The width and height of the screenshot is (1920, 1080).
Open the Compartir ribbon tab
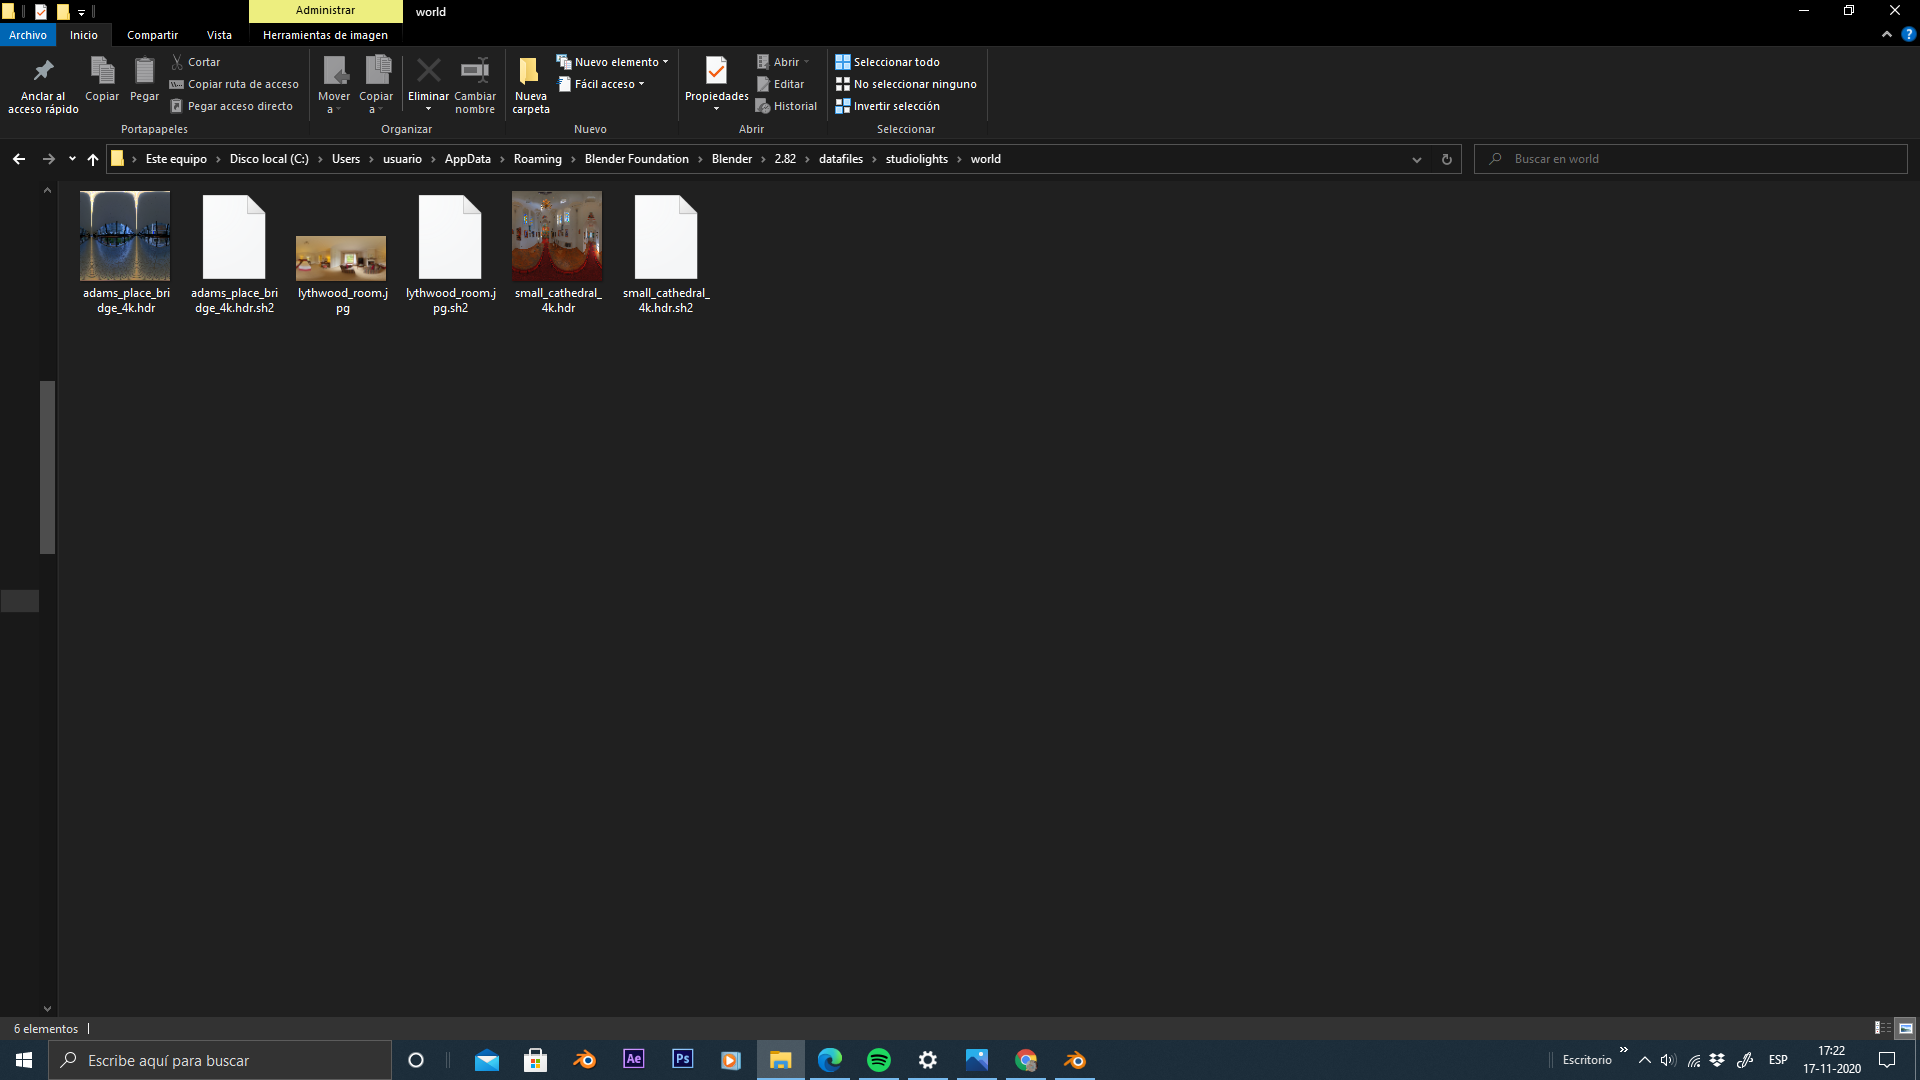[x=152, y=35]
